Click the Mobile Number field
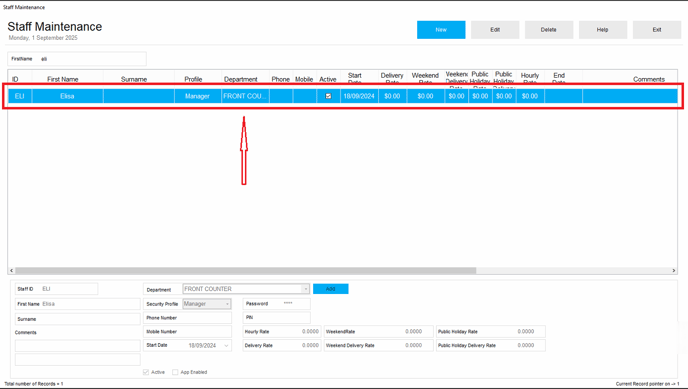This screenshot has height=389, width=688. [187, 332]
